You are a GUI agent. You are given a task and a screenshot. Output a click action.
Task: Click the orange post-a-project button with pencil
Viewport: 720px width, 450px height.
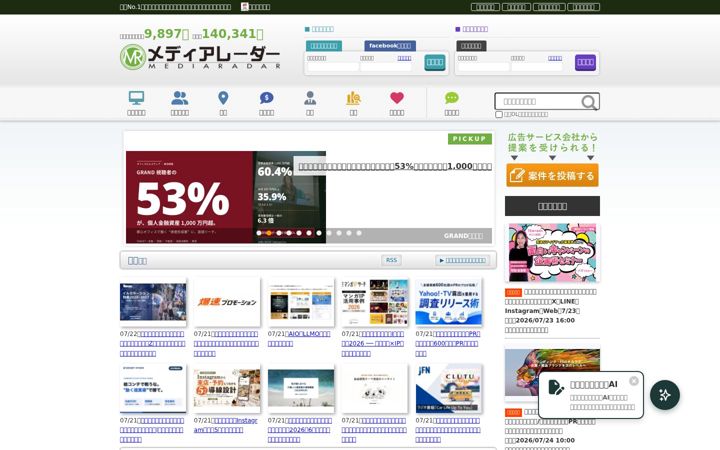[x=552, y=175]
